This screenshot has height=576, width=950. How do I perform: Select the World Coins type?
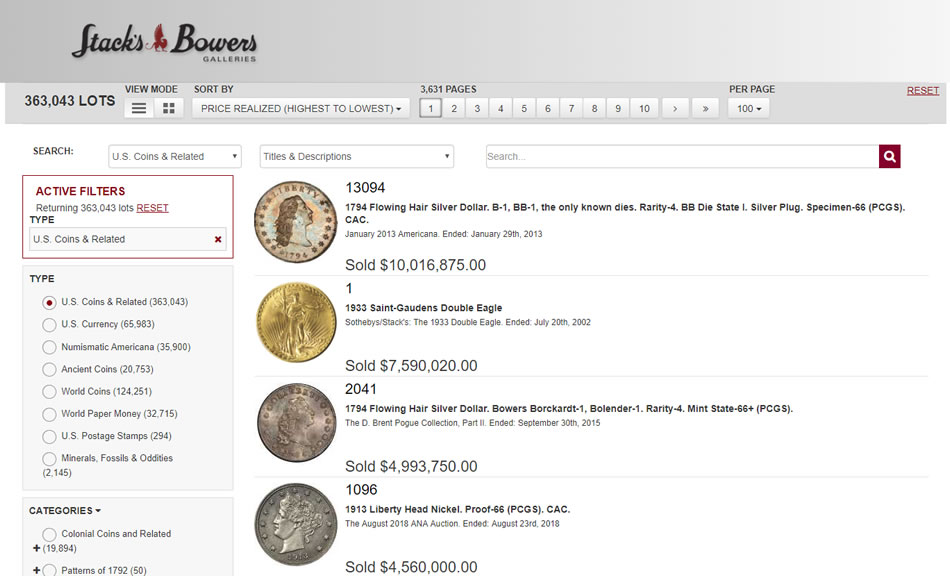coord(49,391)
